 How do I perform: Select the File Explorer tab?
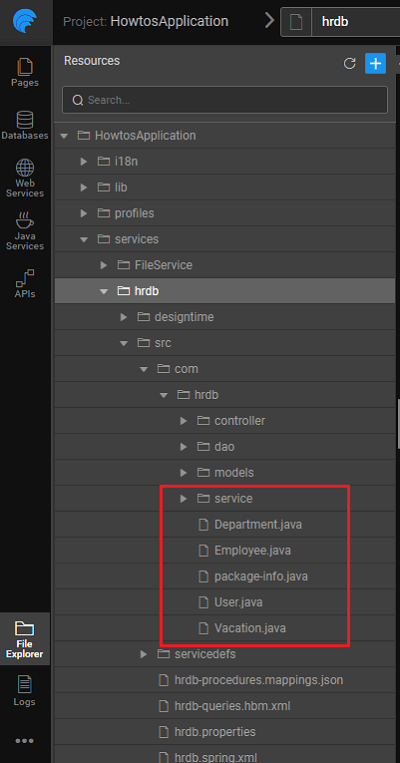(25, 638)
